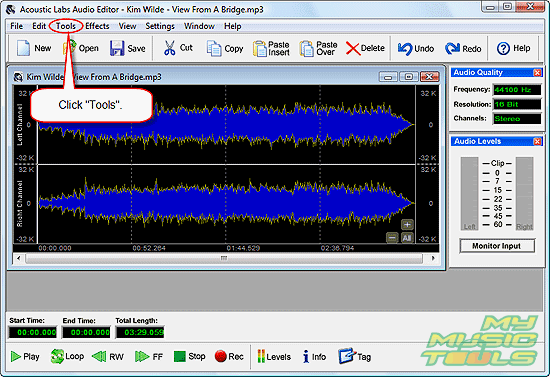Click the Start Time field
This screenshot has width=550, height=377.
(x=33, y=332)
